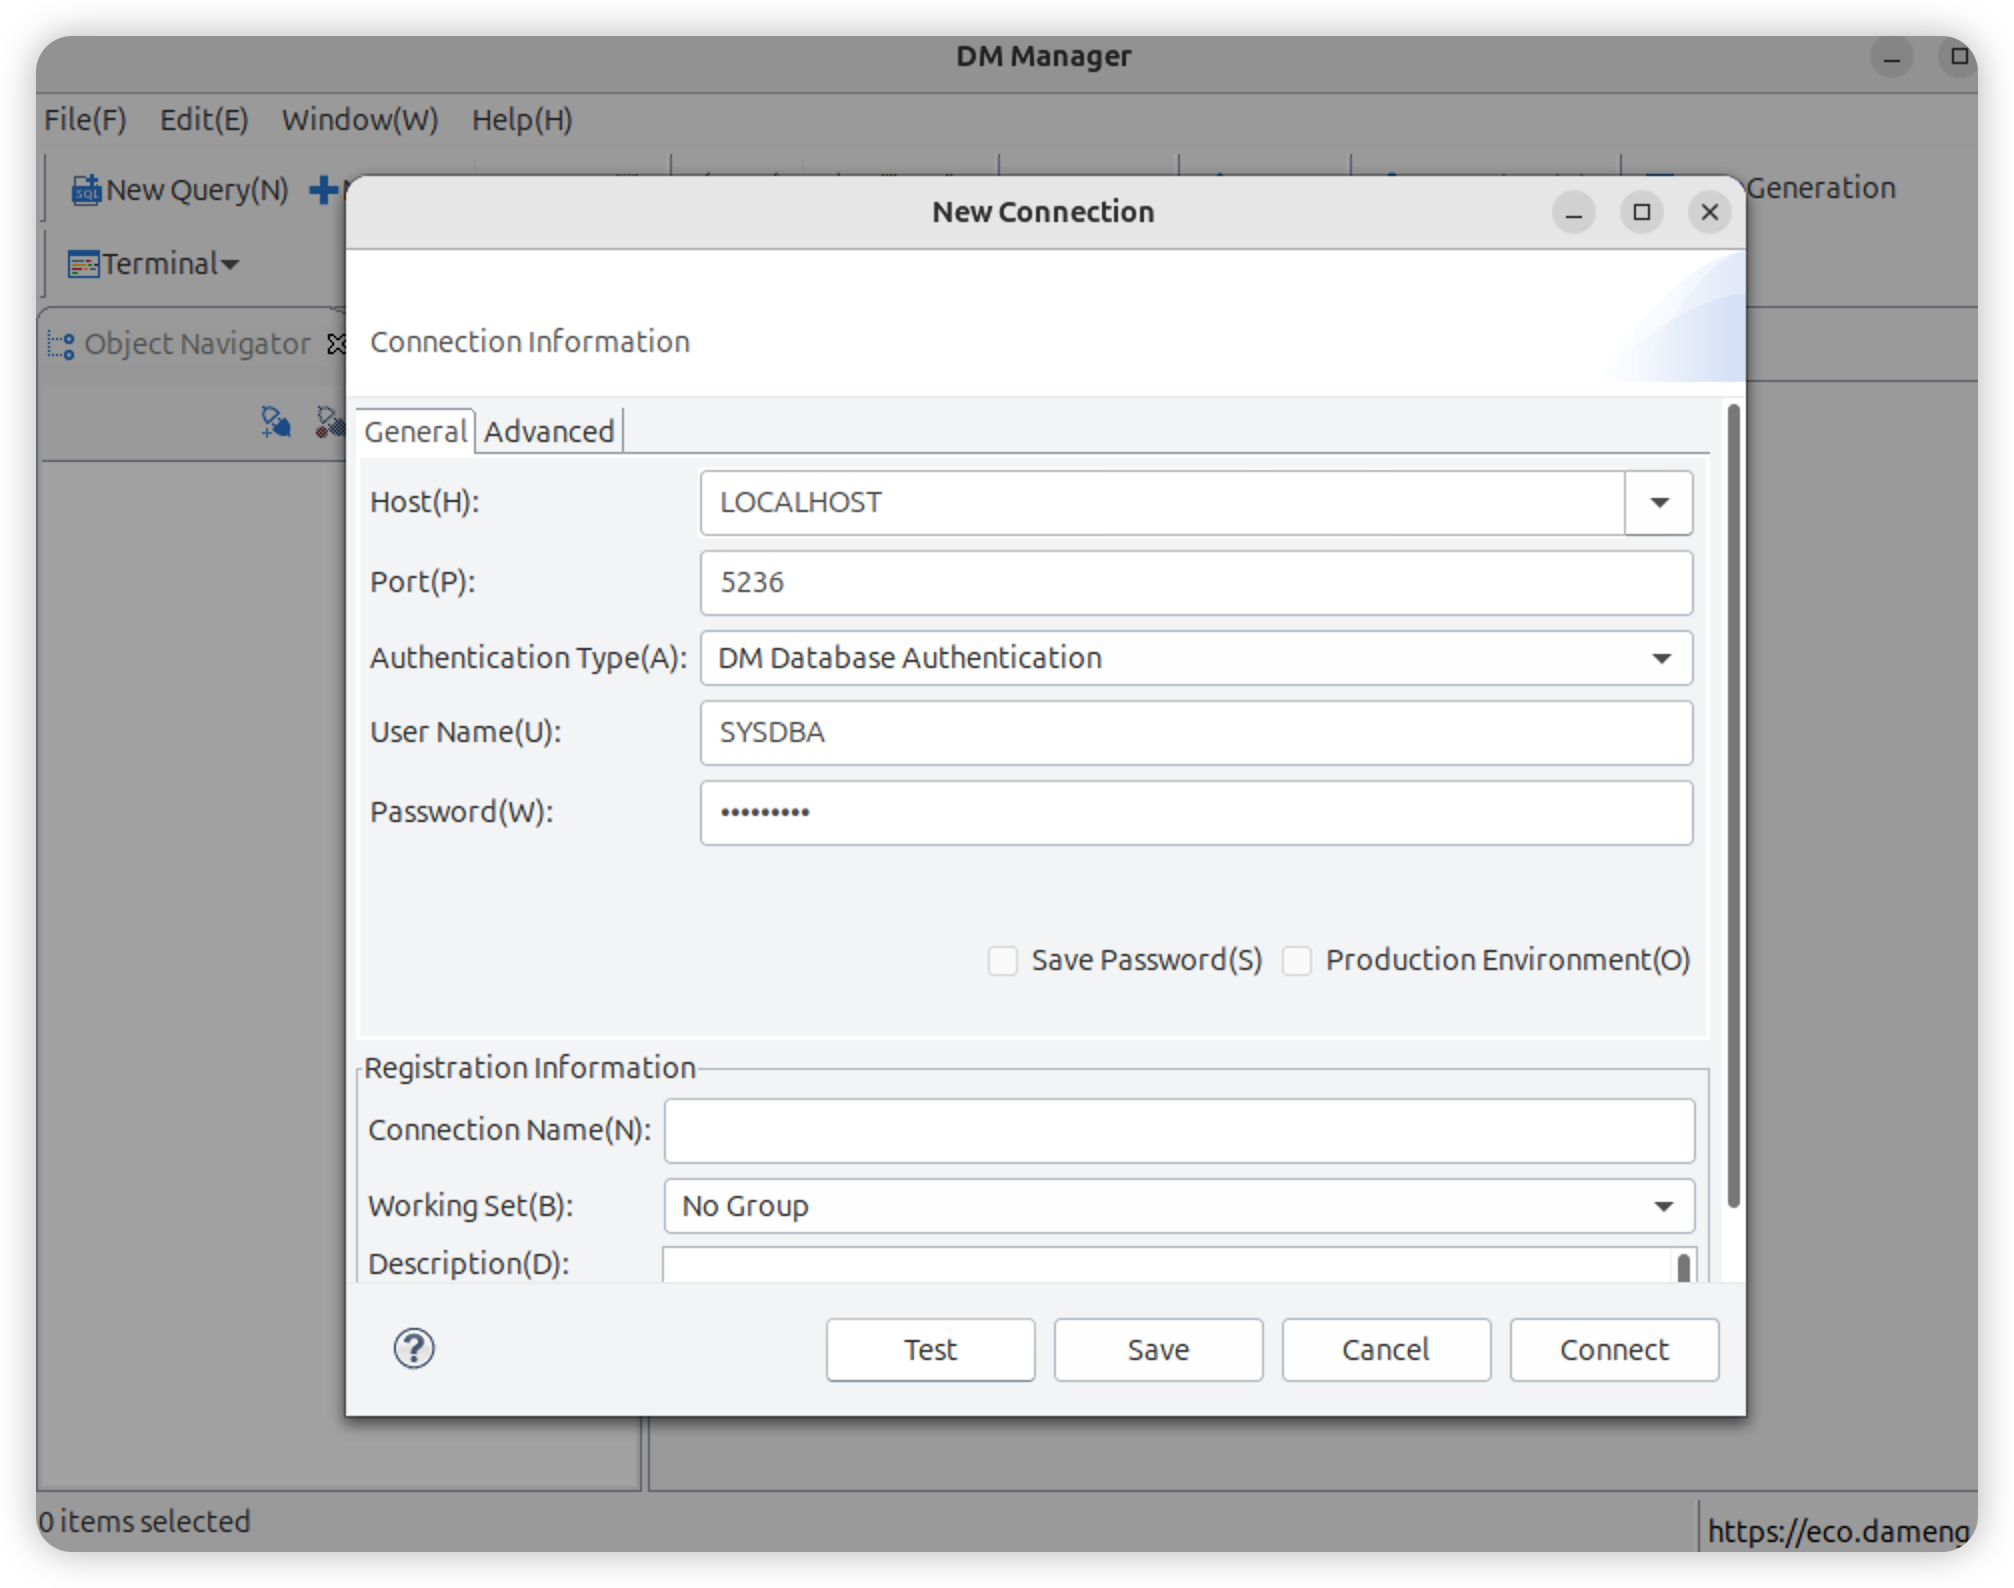Click the new connection plug icon
Screen dimensions: 2014x1588
pyautogui.click(x=275, y=422)
